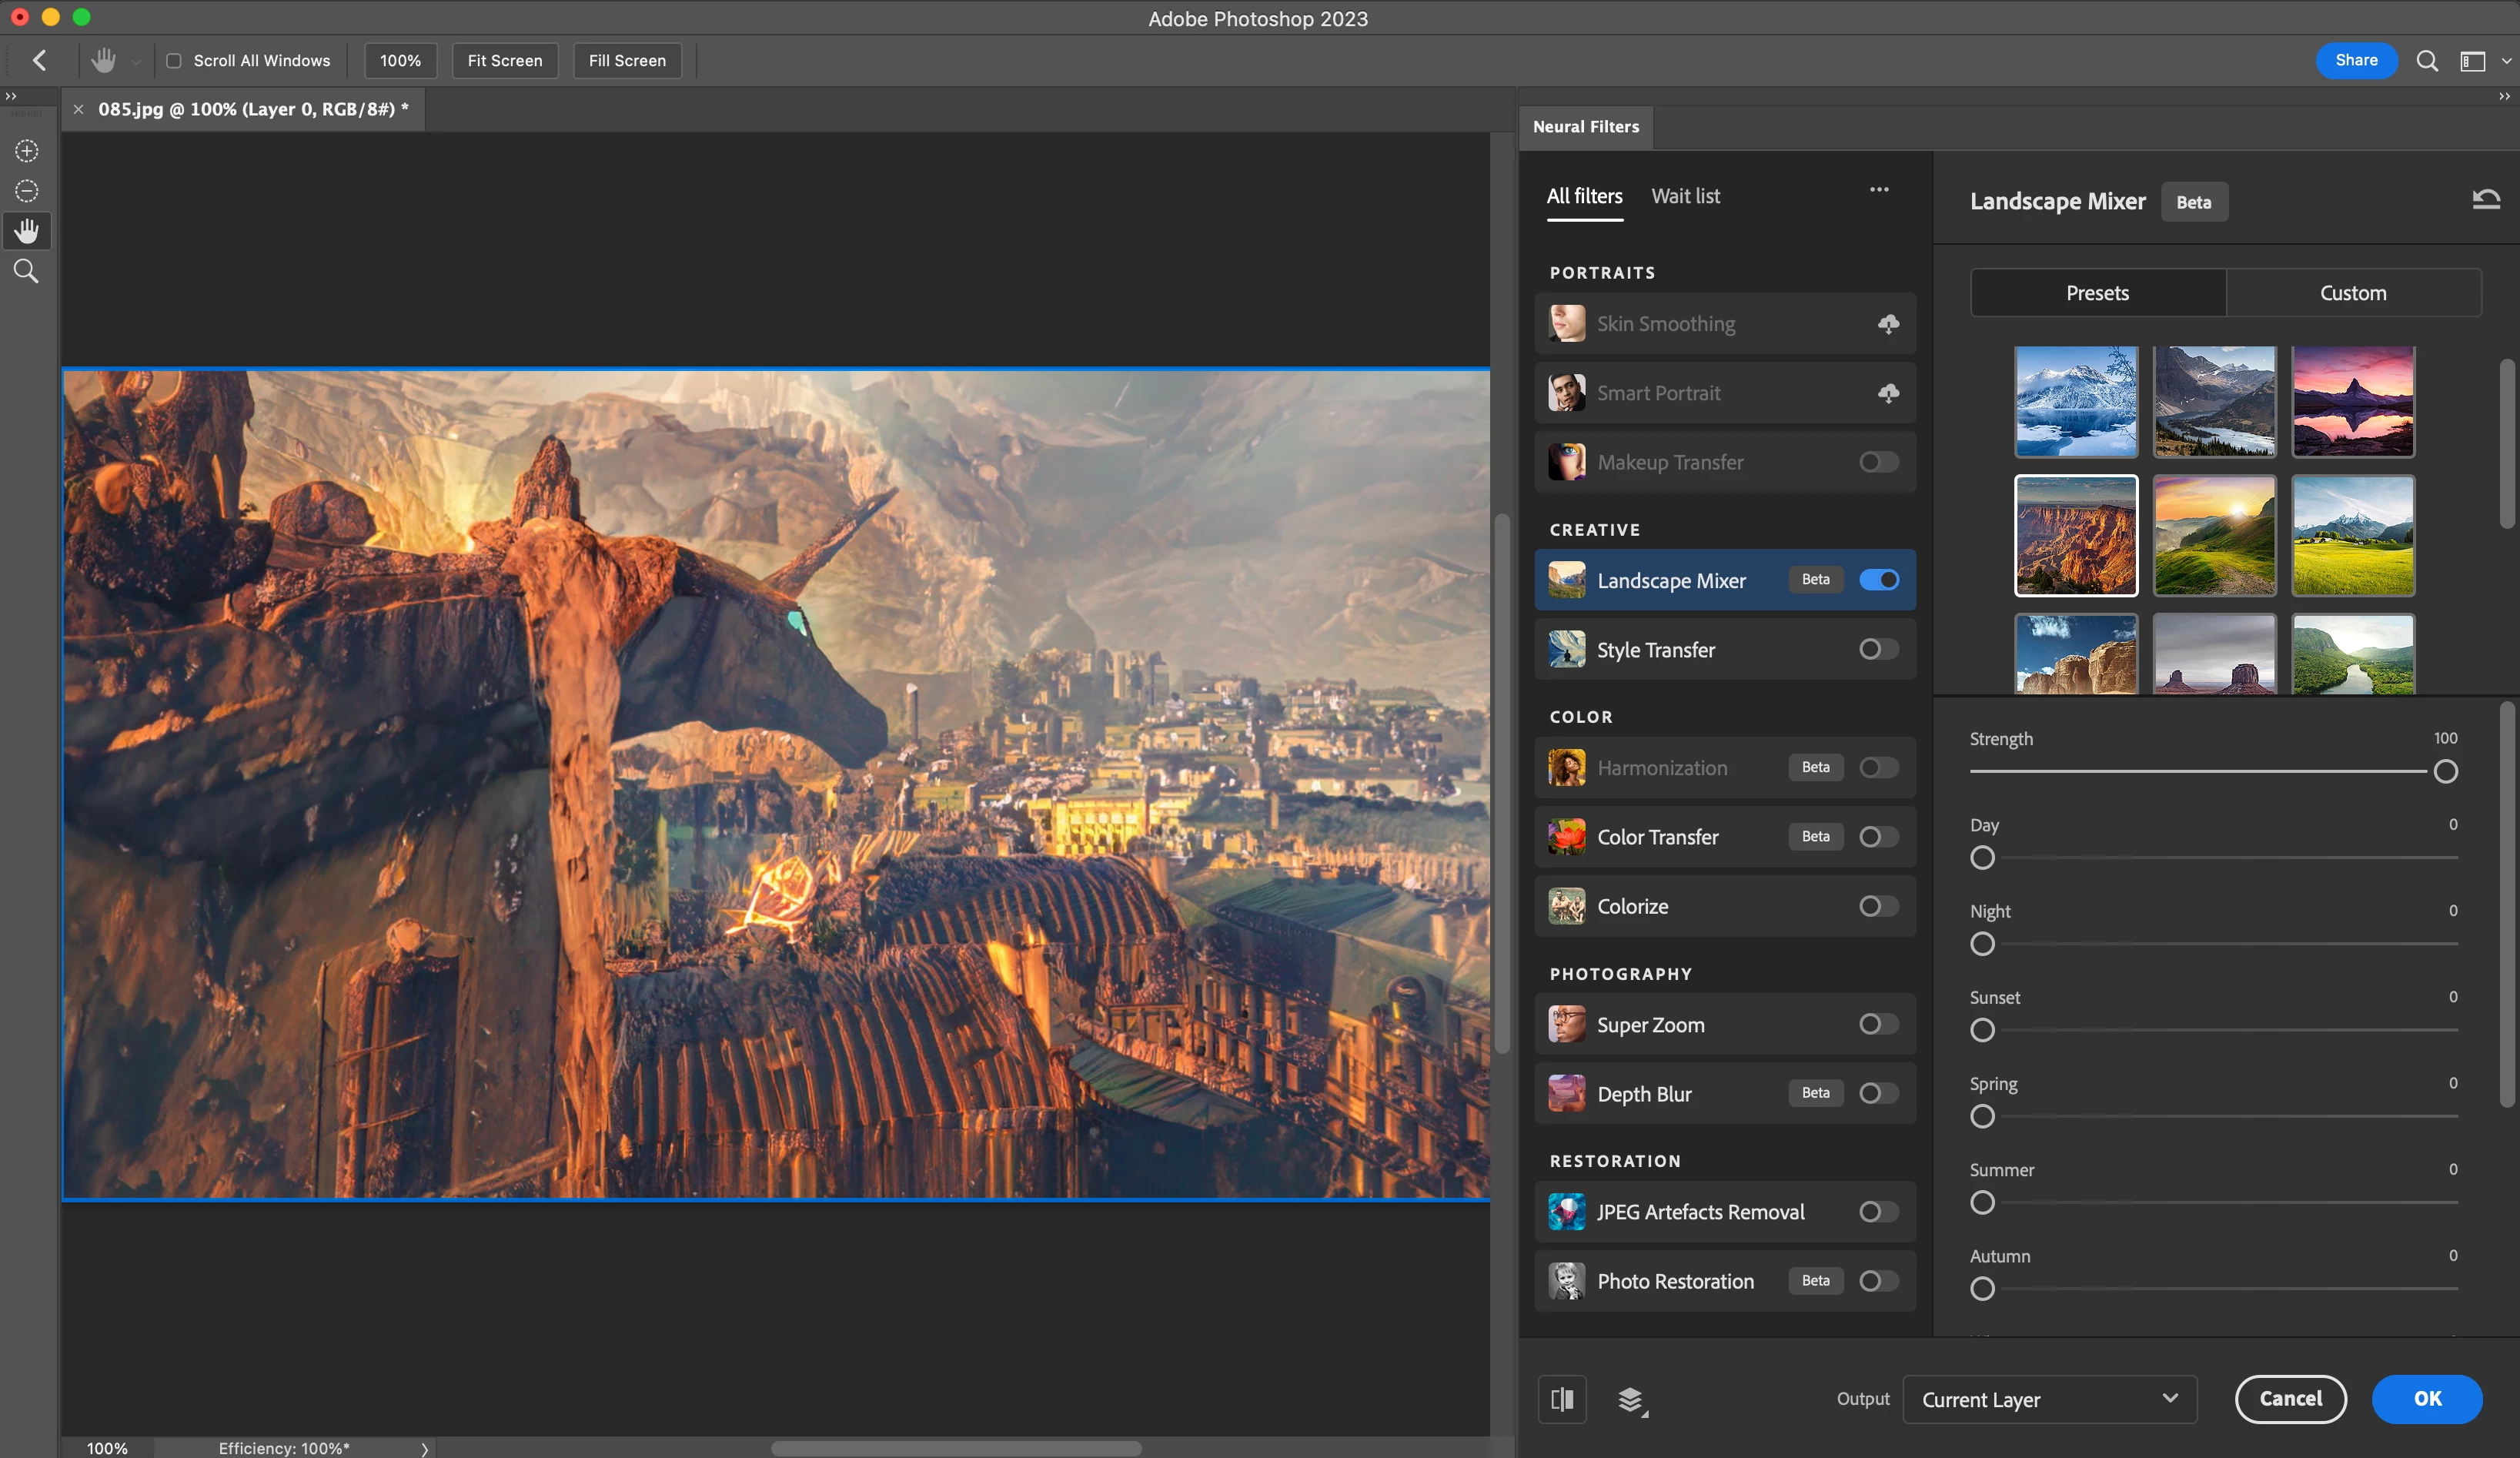Open the three-dots filter options menu
Image resolution: width=2520 pixels, height=1458 pixels.
pyautogui.click(x=1879, y=190)
